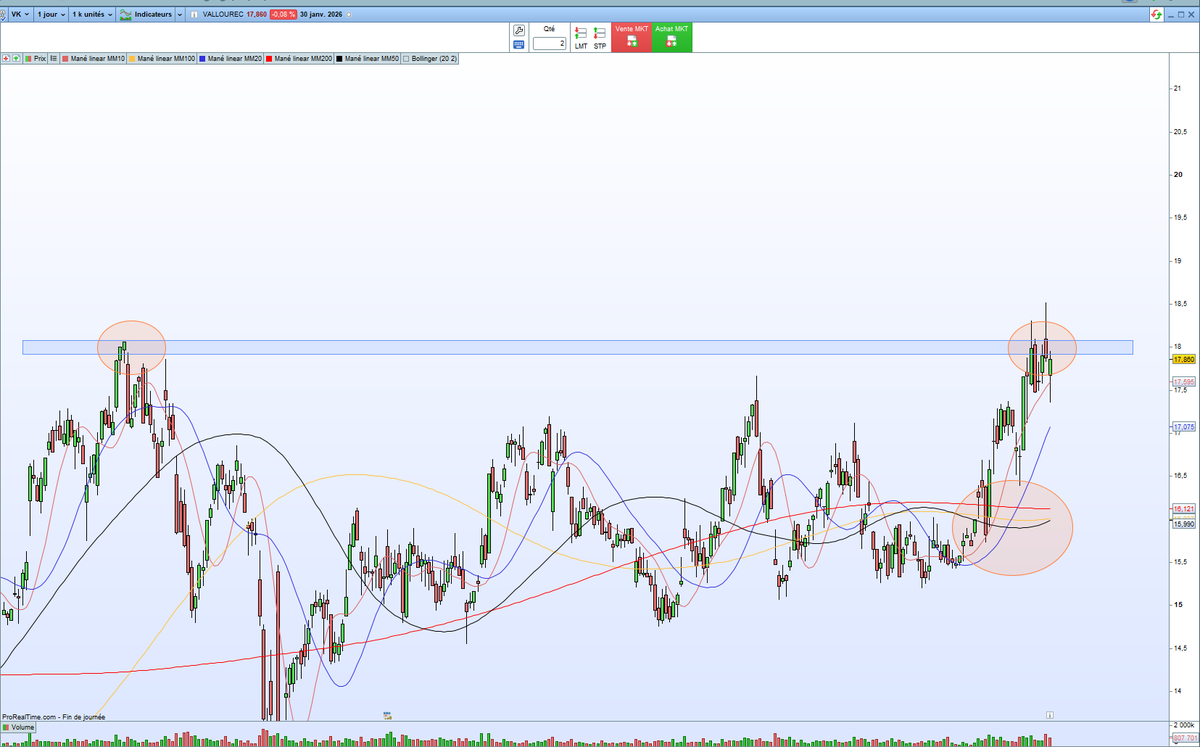Click the icon before VALLOUREC name
The width and height of the screenshot is (1200, 747).
[x=194, y=15]
